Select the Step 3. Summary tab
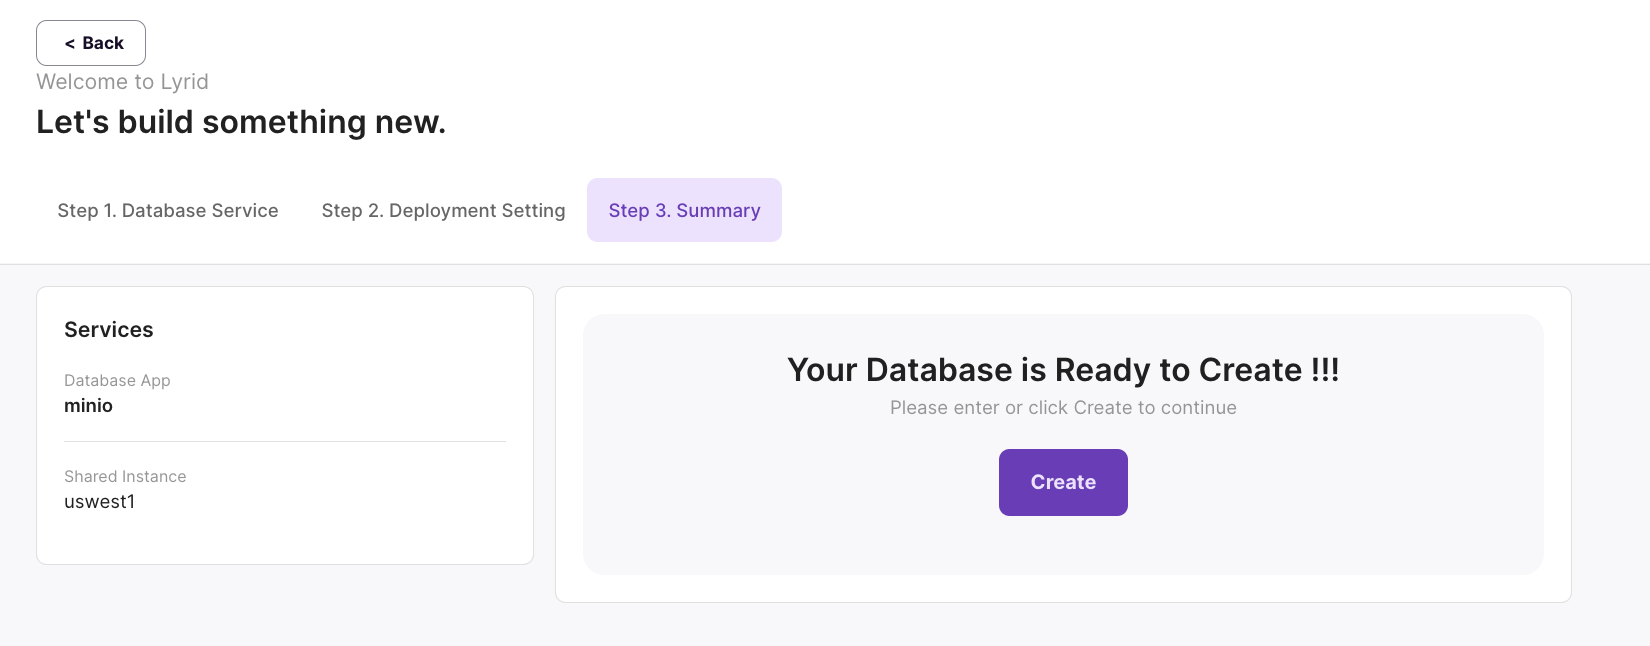Viewport: 1650px width, 646px height. coord(684,211)
